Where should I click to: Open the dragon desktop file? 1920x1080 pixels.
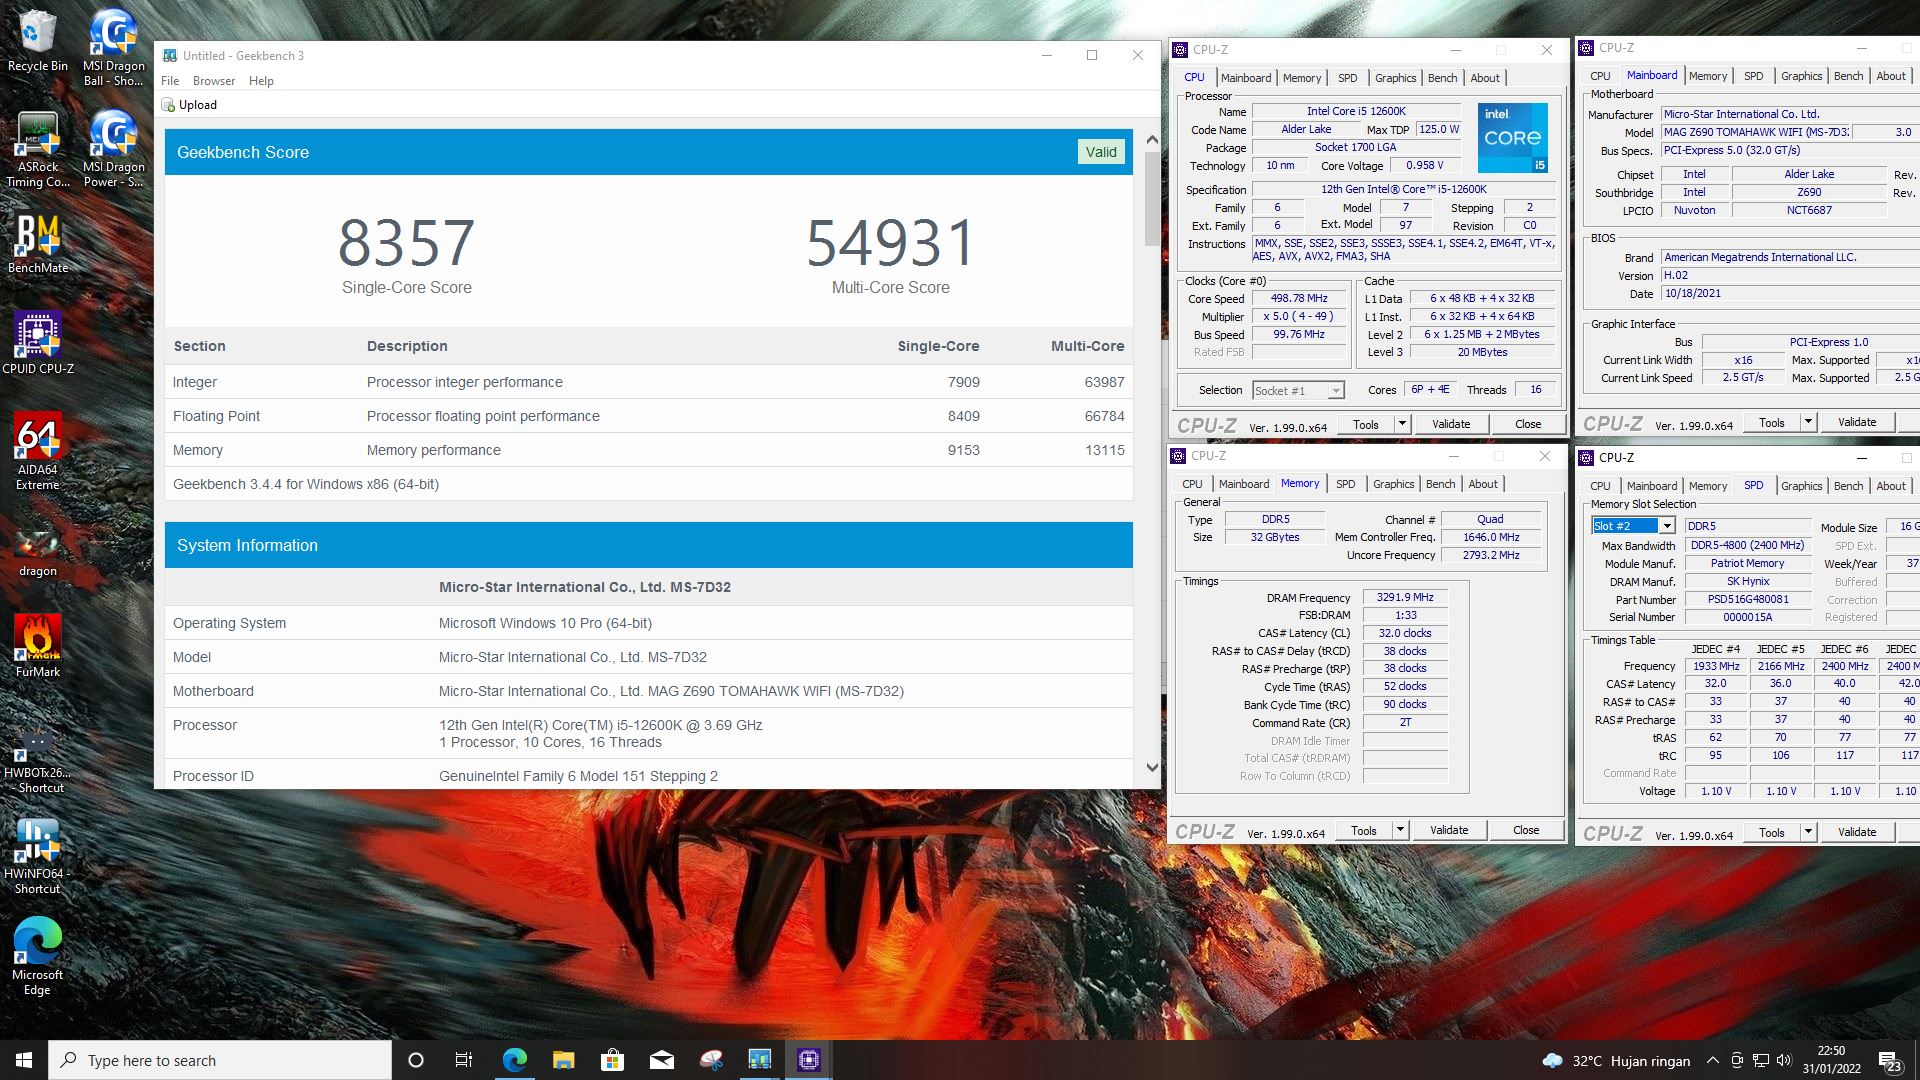click(37, 553)
